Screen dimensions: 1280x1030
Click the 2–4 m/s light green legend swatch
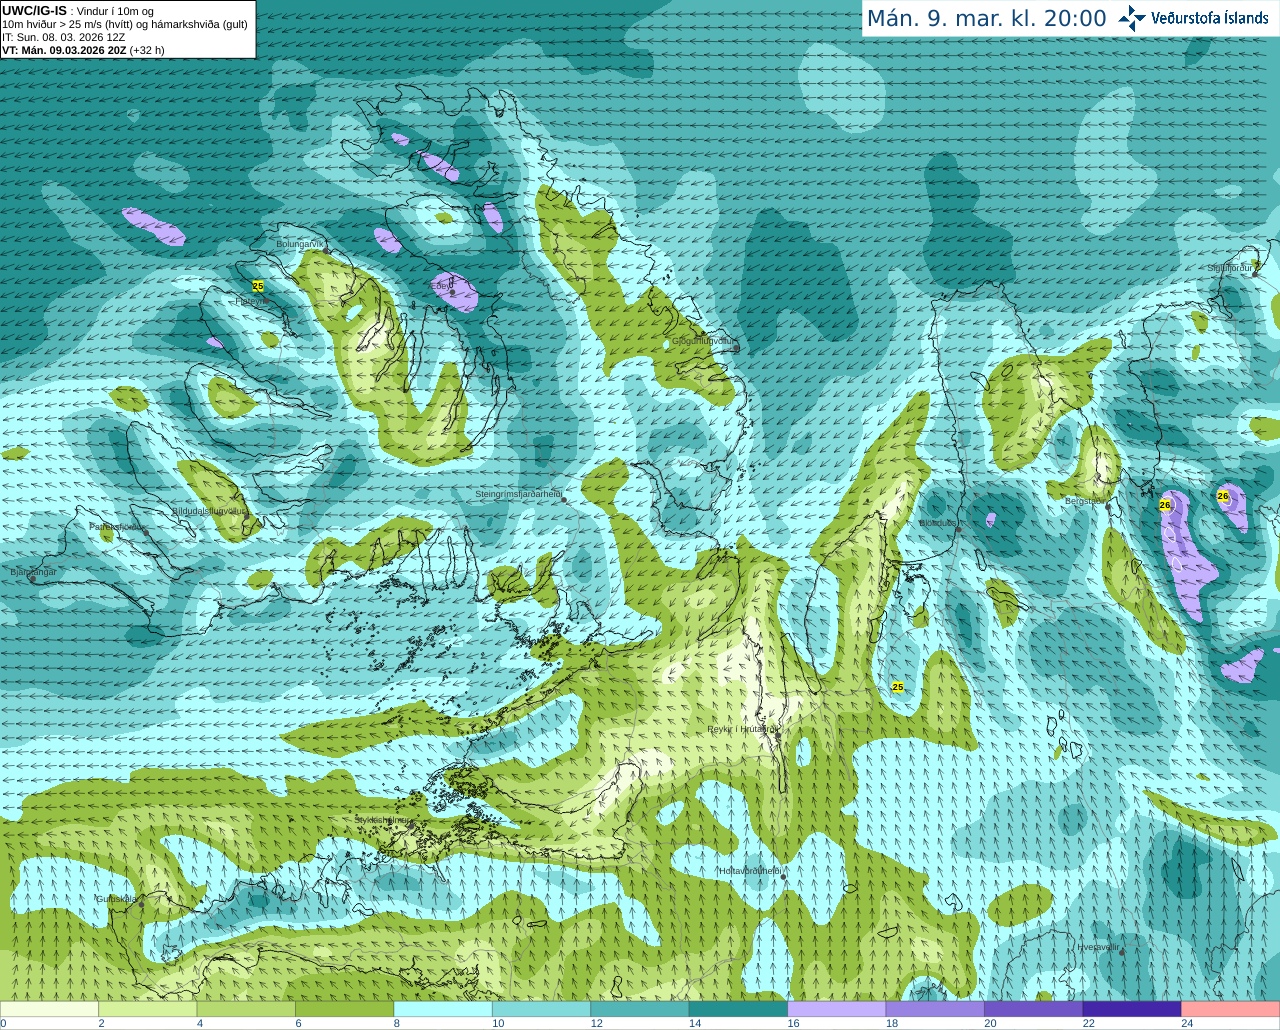(147, 1009)
